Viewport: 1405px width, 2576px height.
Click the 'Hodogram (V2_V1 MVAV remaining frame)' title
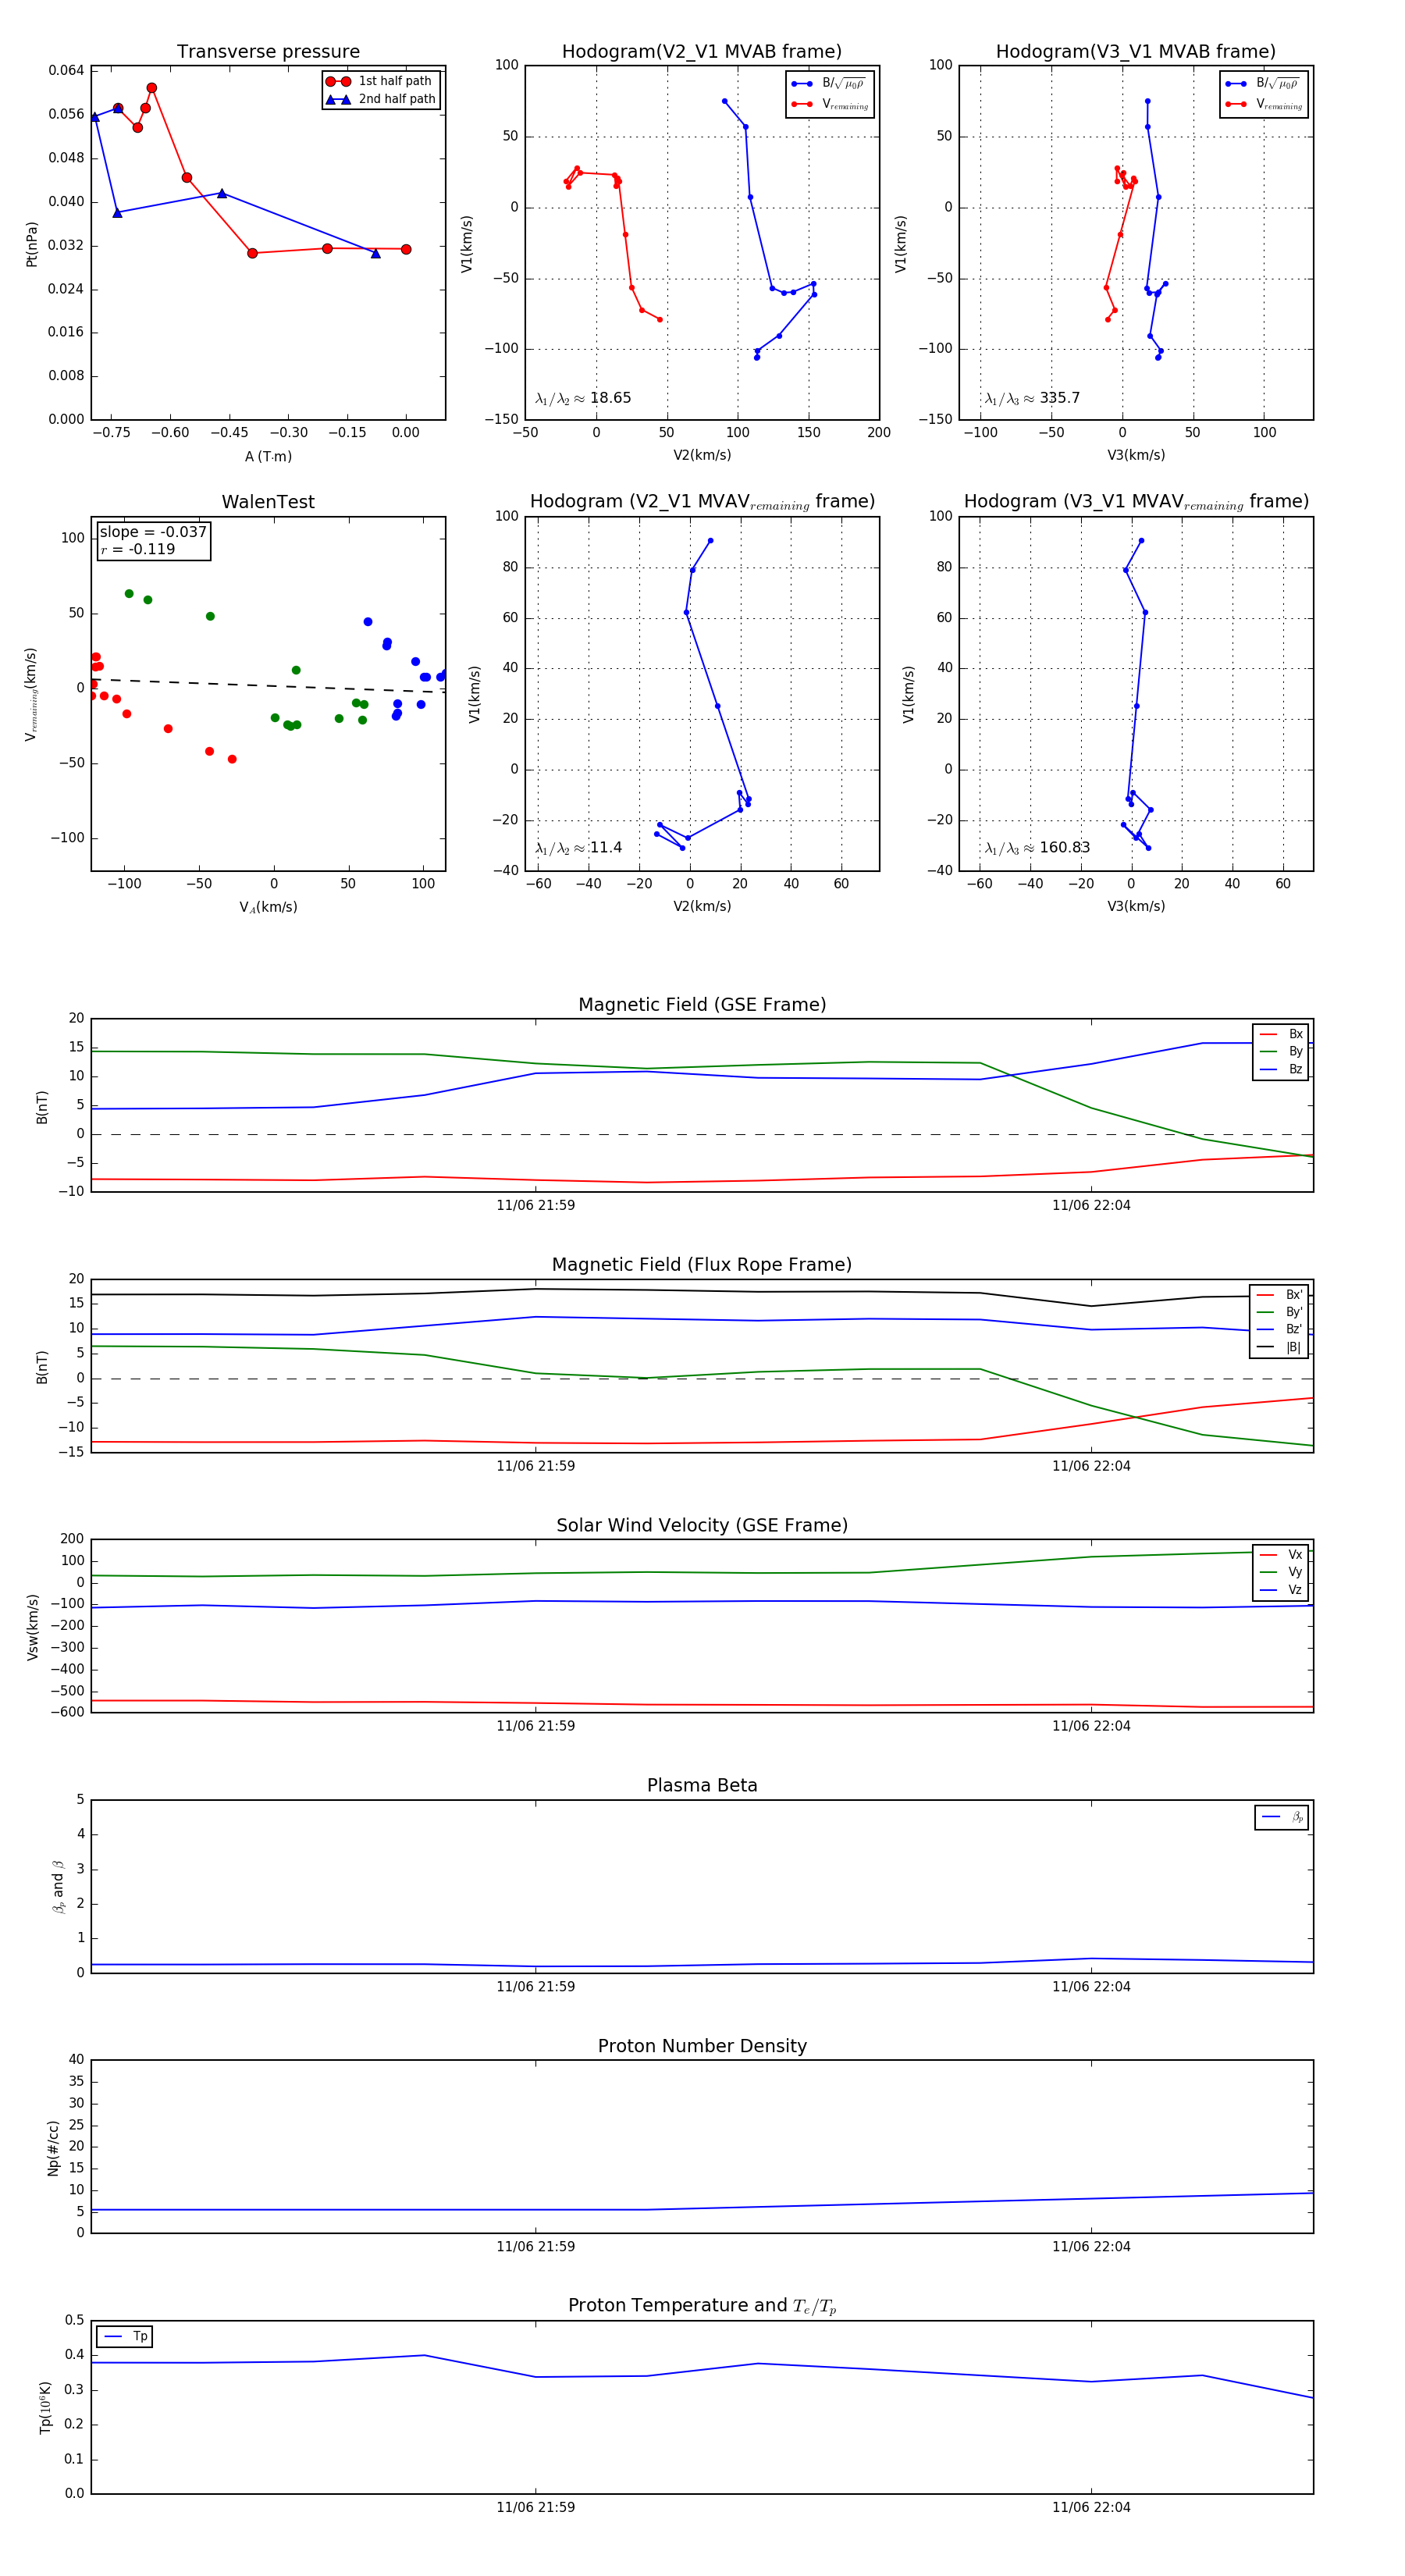pyautogui.click(x=702, y=502)
